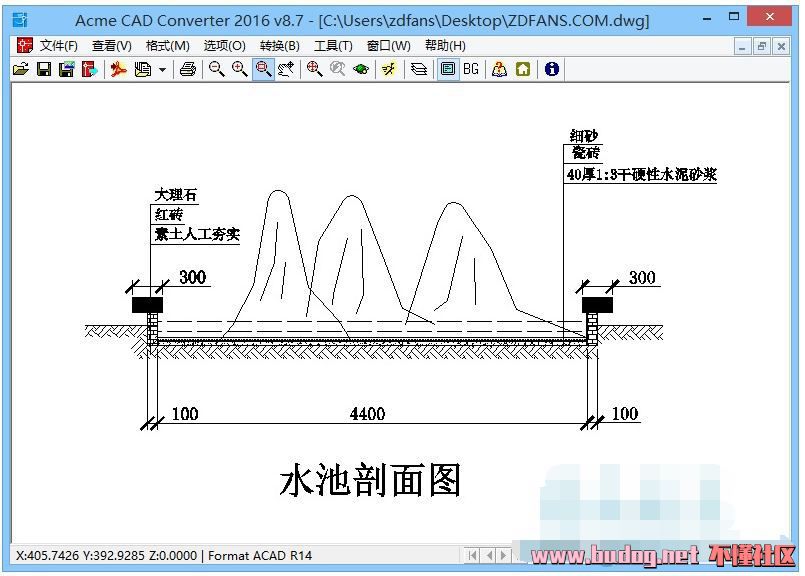
Task: Click the 瓷砖 annotation label
Action: click(585, 153)
